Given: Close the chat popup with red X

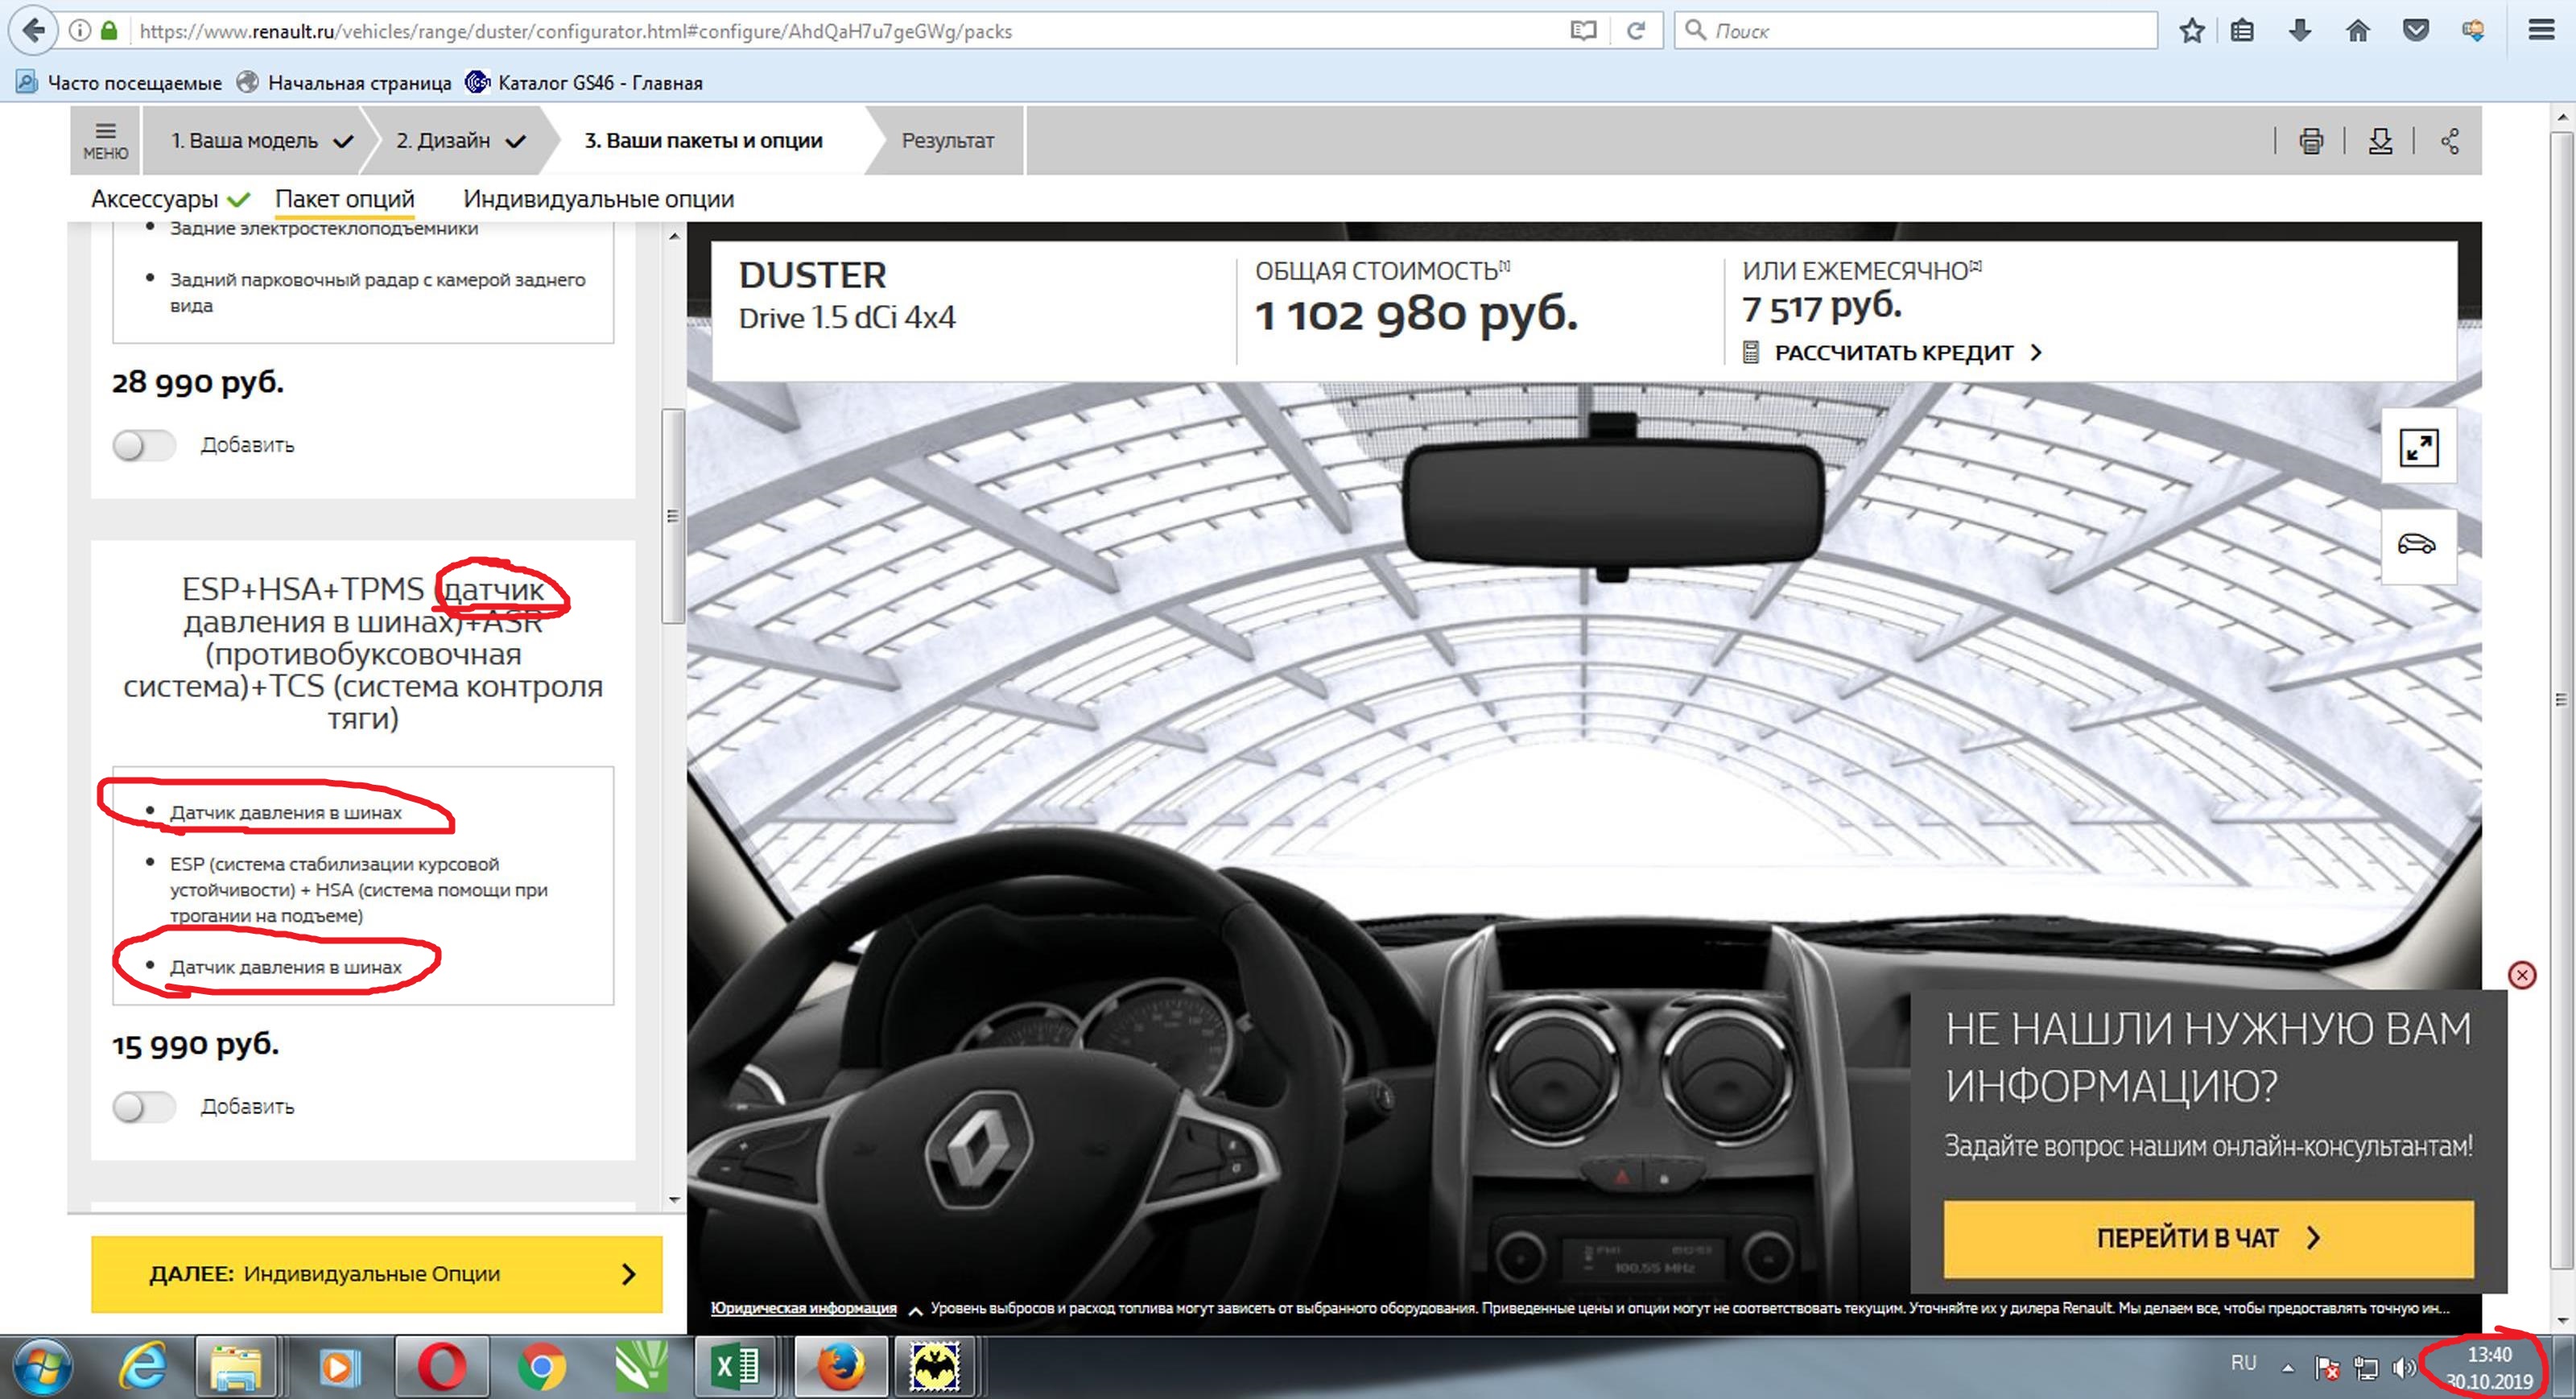Looking at the screenshot, I should pos(2521,975).
